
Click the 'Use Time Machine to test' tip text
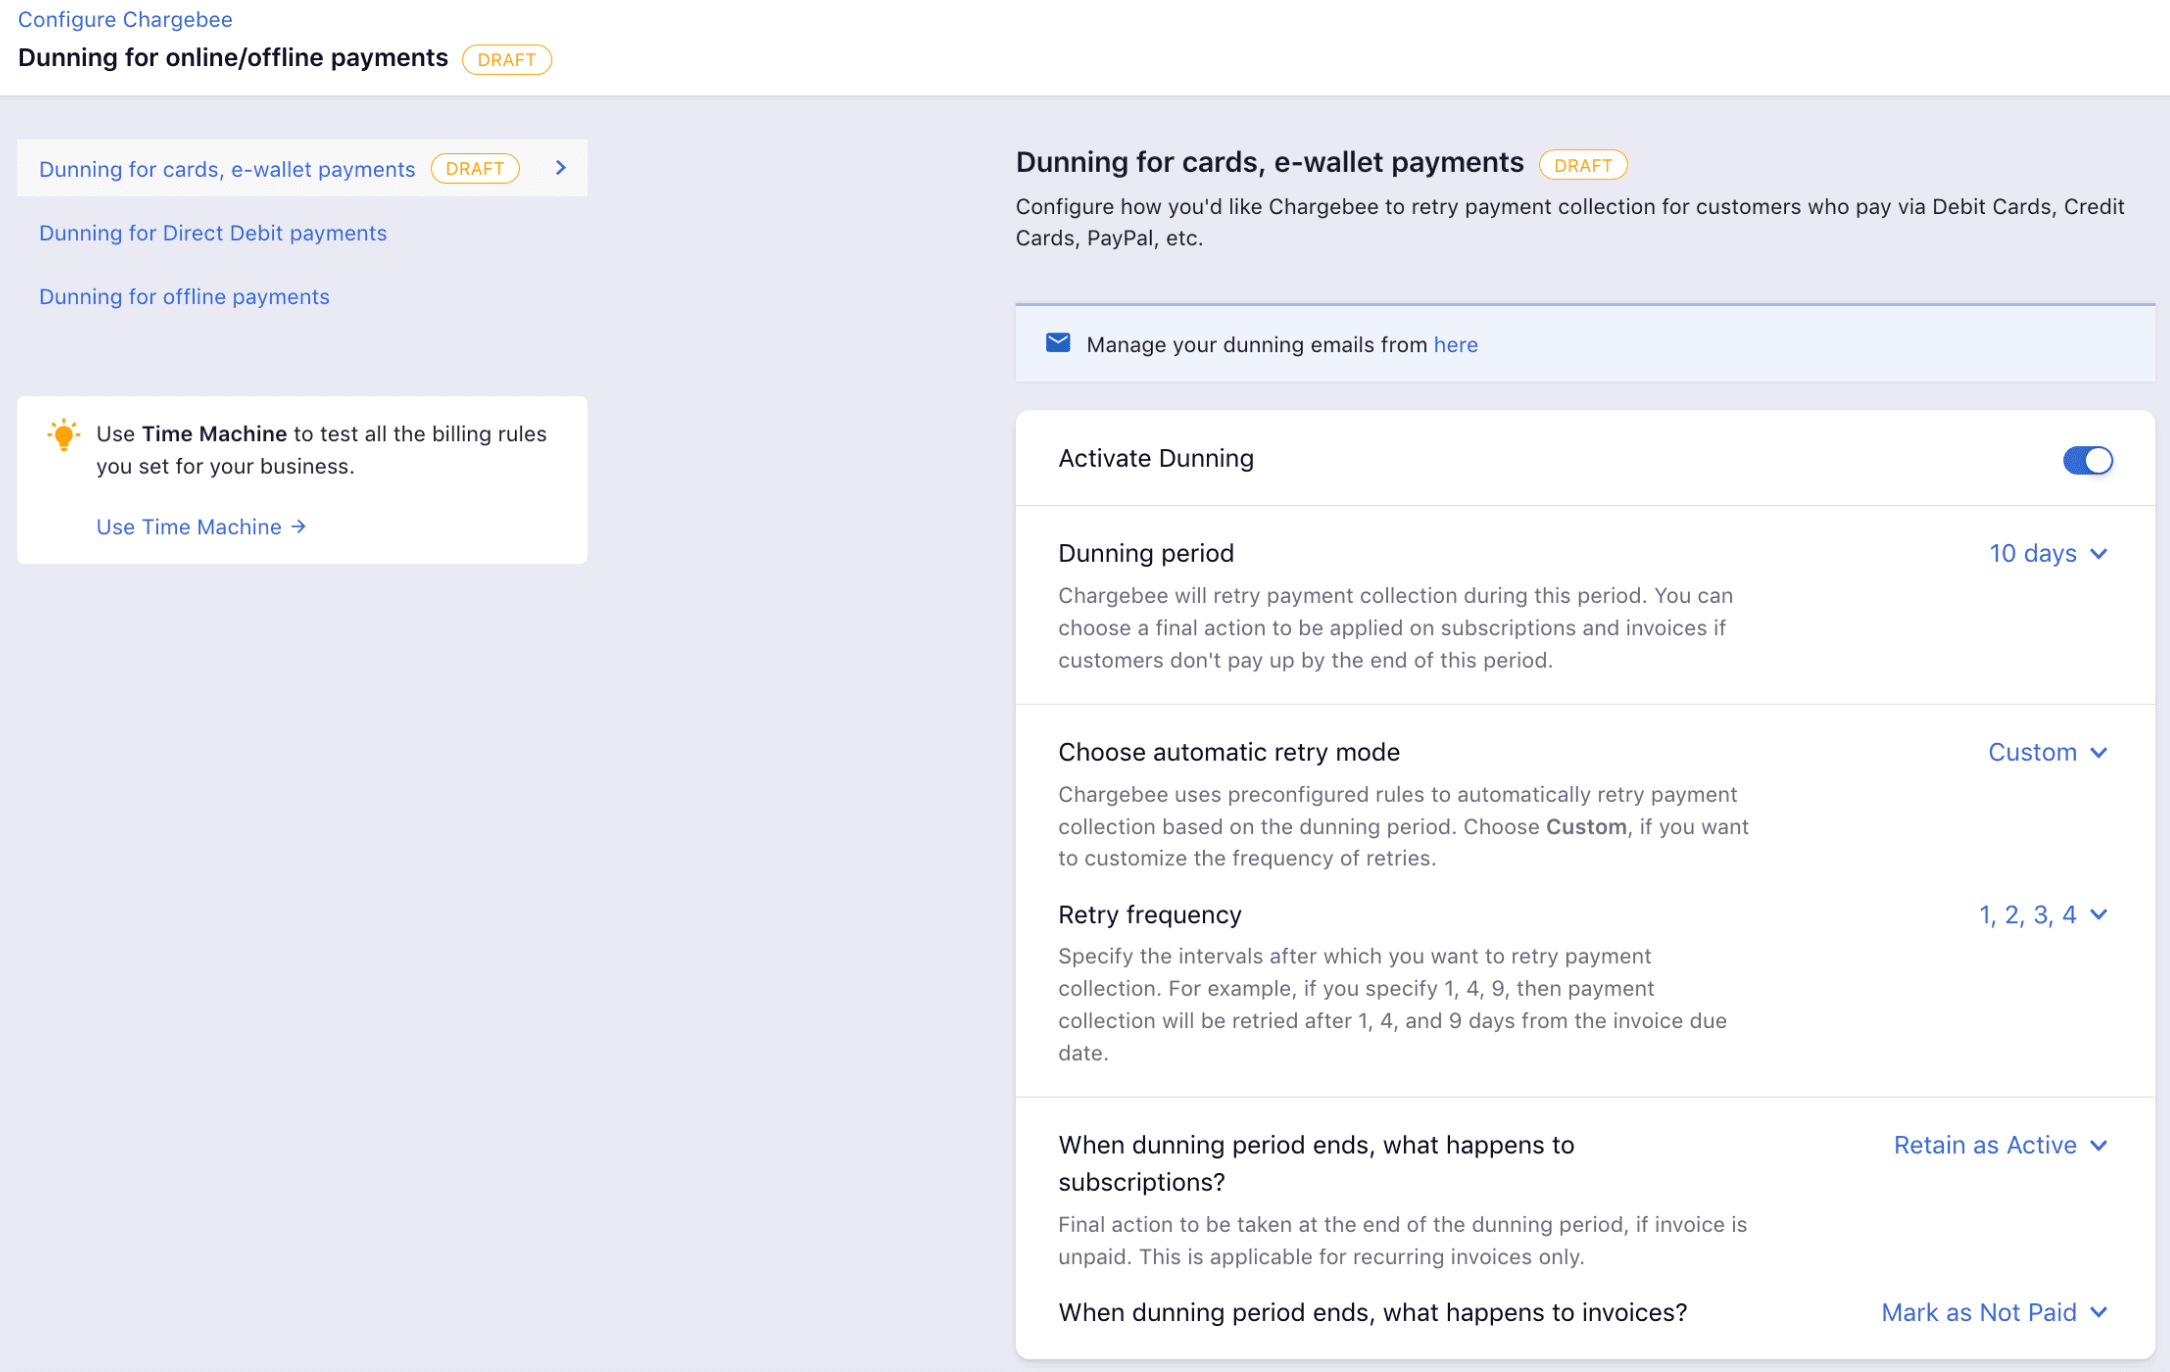321,450
